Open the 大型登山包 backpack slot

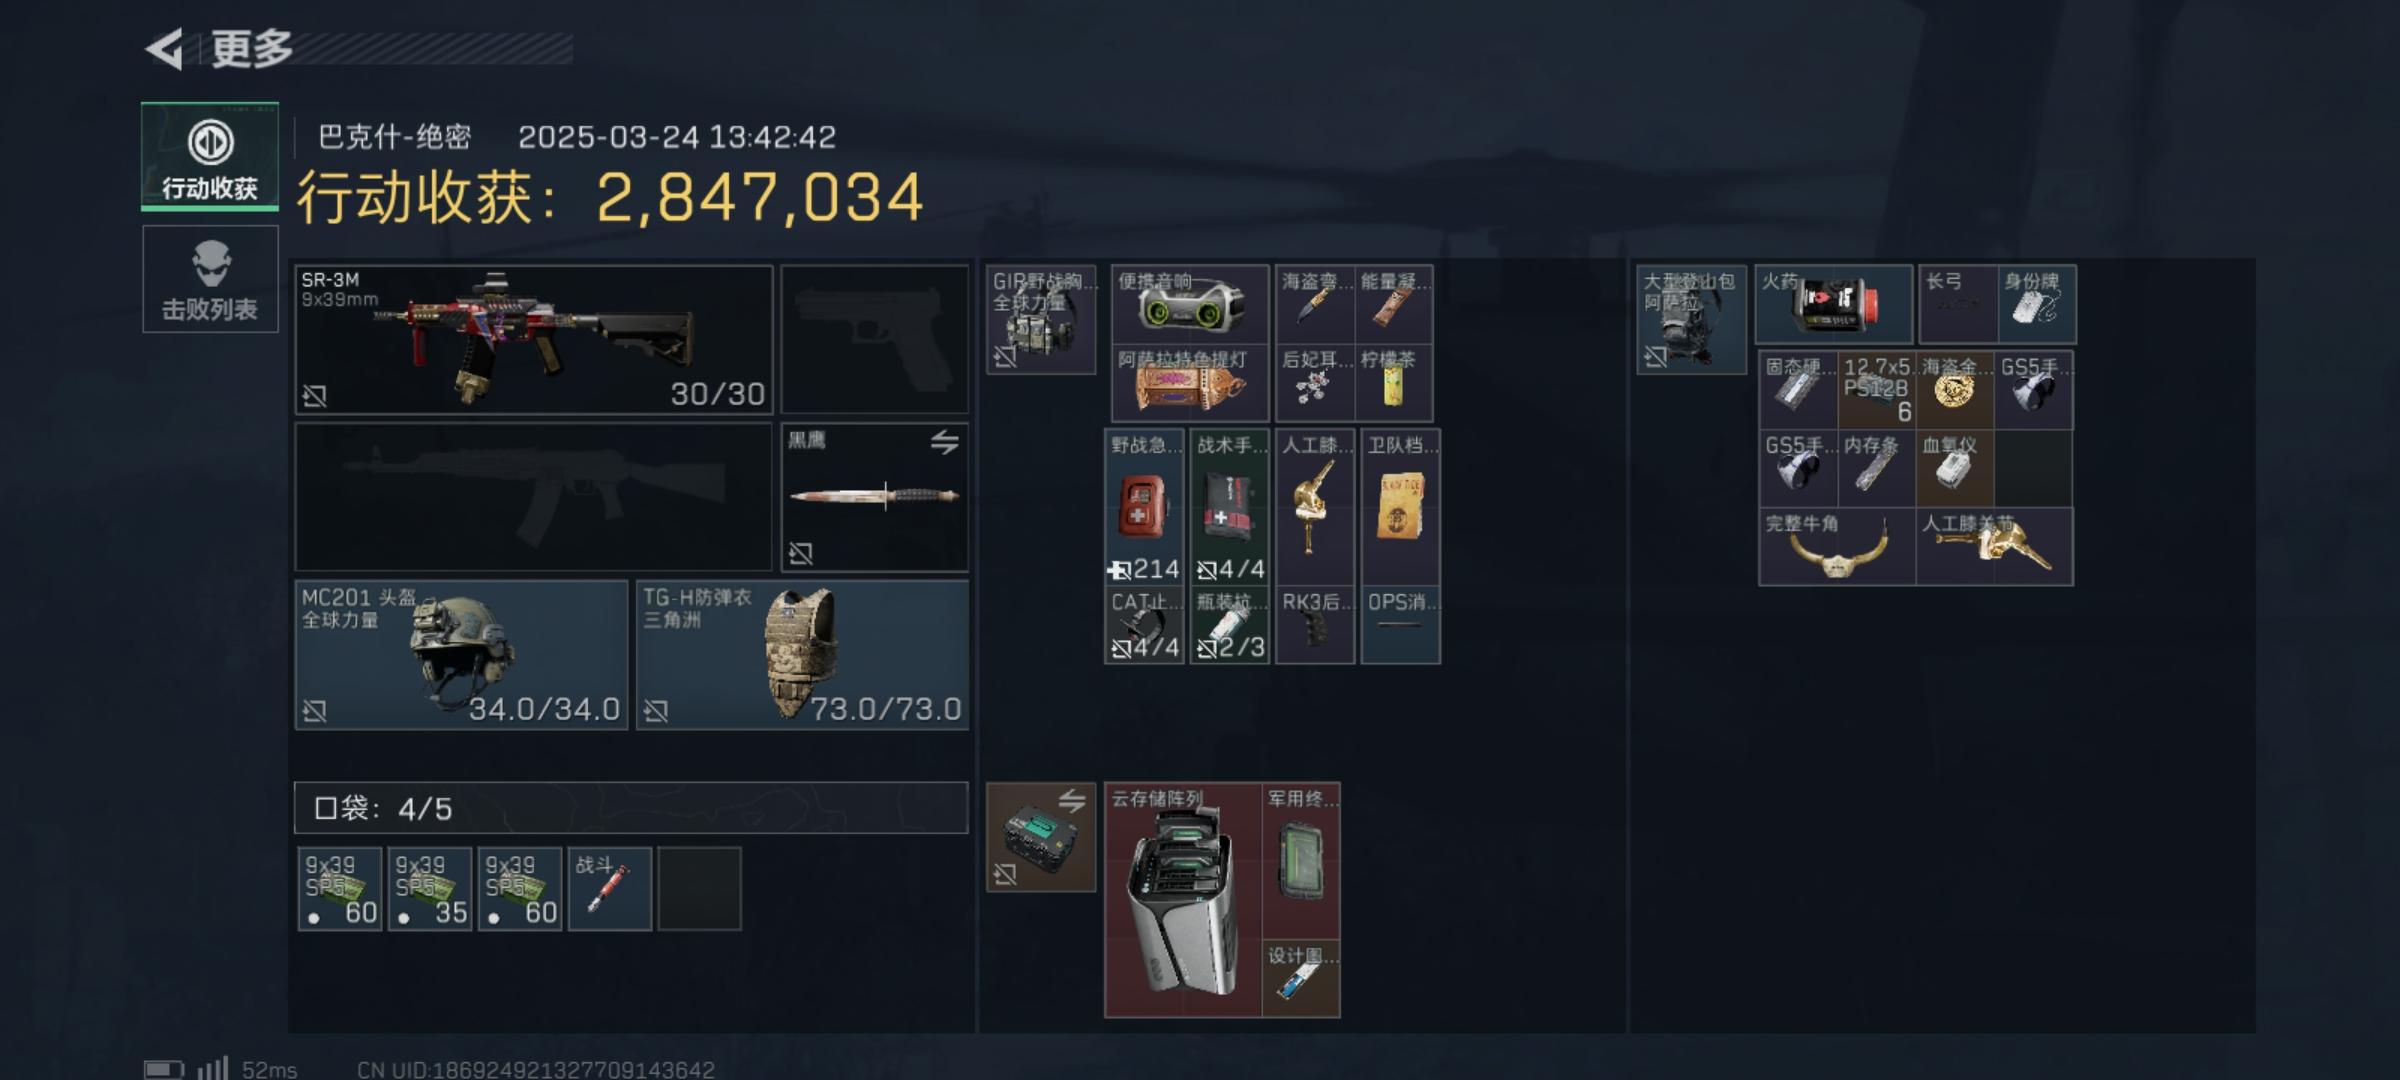[x=1691, y=319]
